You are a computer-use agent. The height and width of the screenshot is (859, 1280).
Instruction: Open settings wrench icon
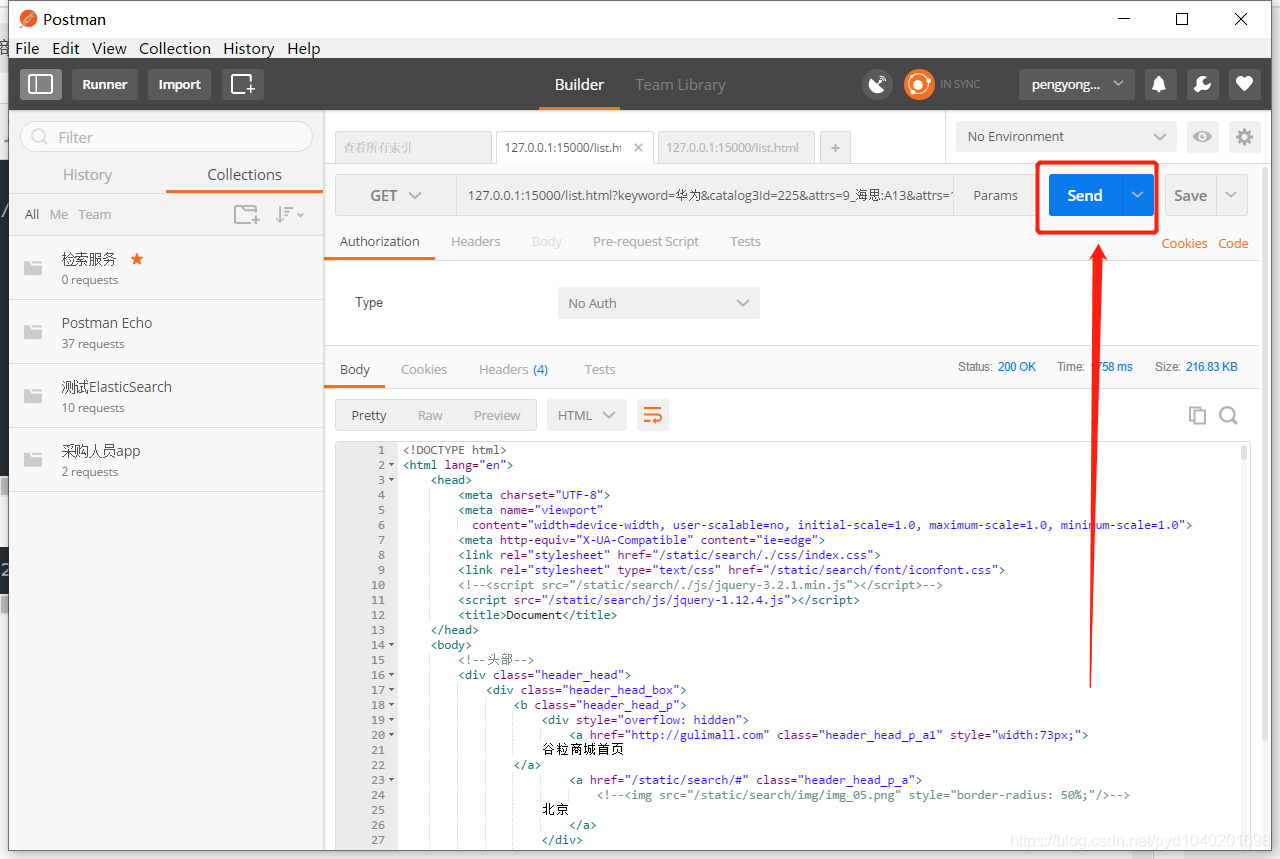1202,84
